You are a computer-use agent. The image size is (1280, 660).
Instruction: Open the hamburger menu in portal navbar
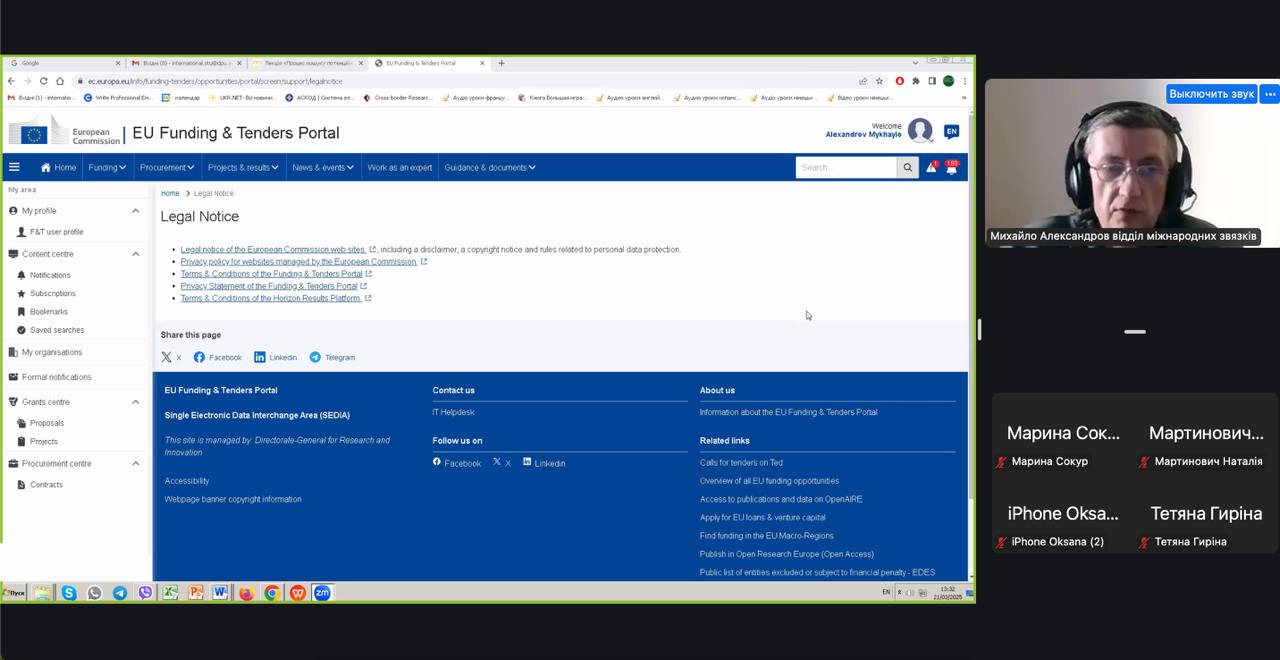(x=14, y=167)
